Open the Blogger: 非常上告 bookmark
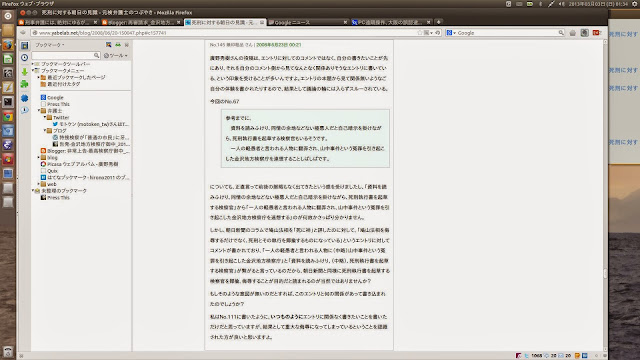Image resolution: width=640 pixels, height=360 pixels. (x=85, y=151)
